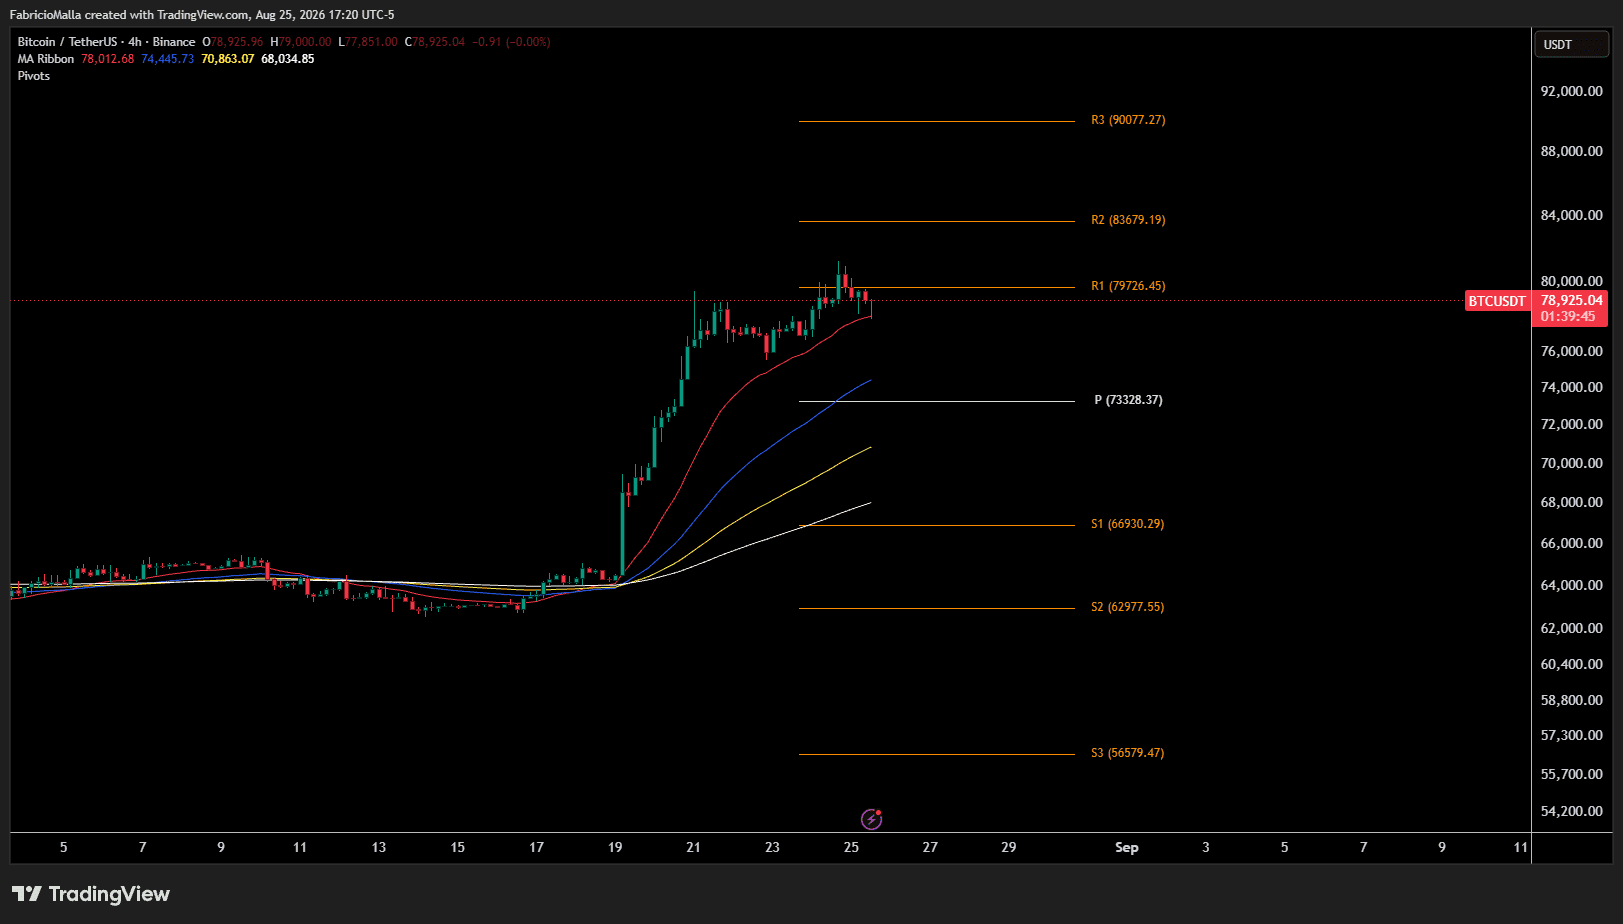Click the 80,000.00 price axis label
The height and width of the screenshot is (924, 1623).
click(1571, 281)
